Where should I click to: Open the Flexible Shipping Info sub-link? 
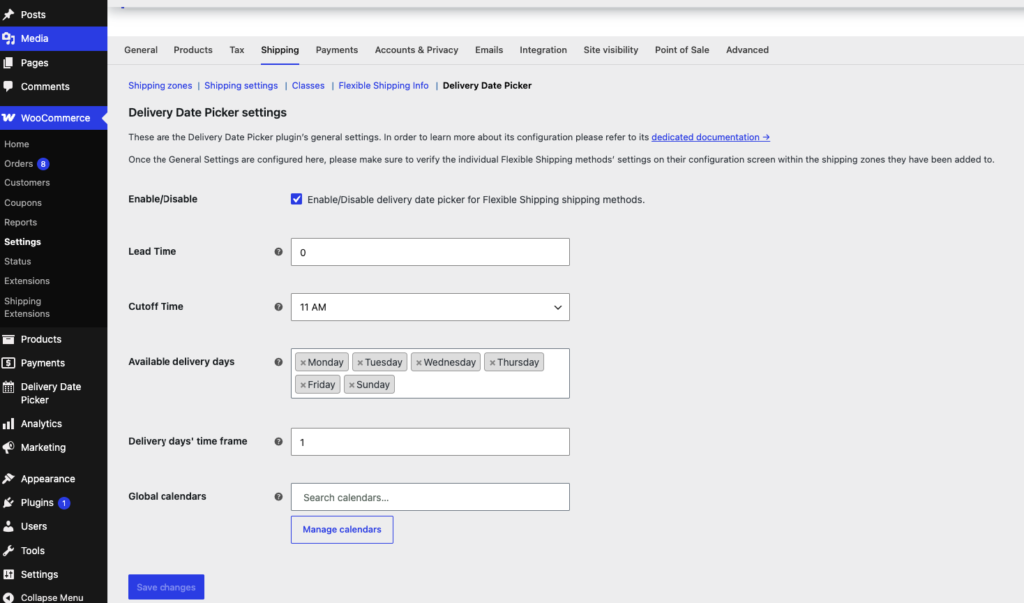(x=383, y=86)
